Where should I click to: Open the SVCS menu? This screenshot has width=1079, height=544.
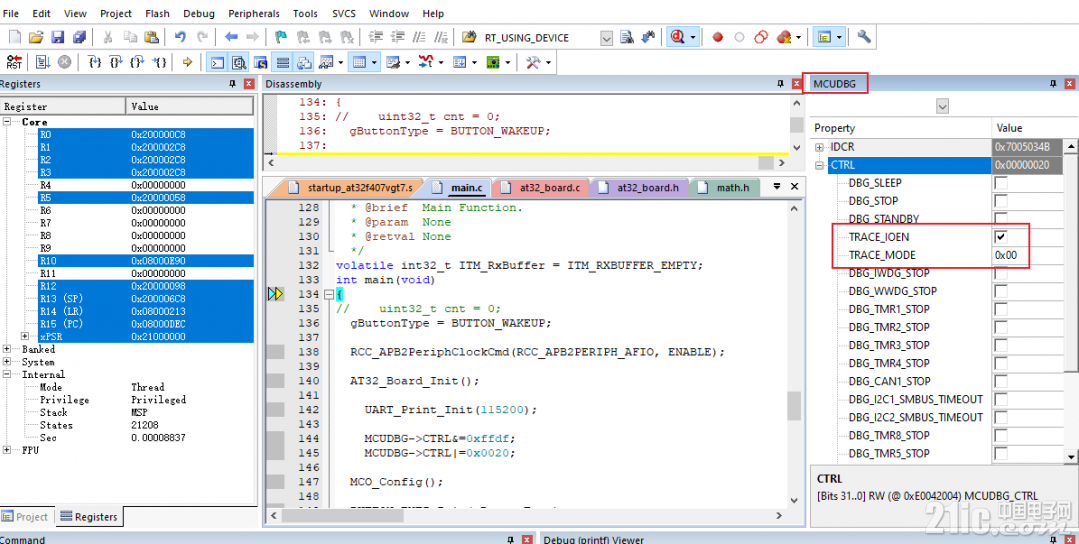click(x=344, y=13)
